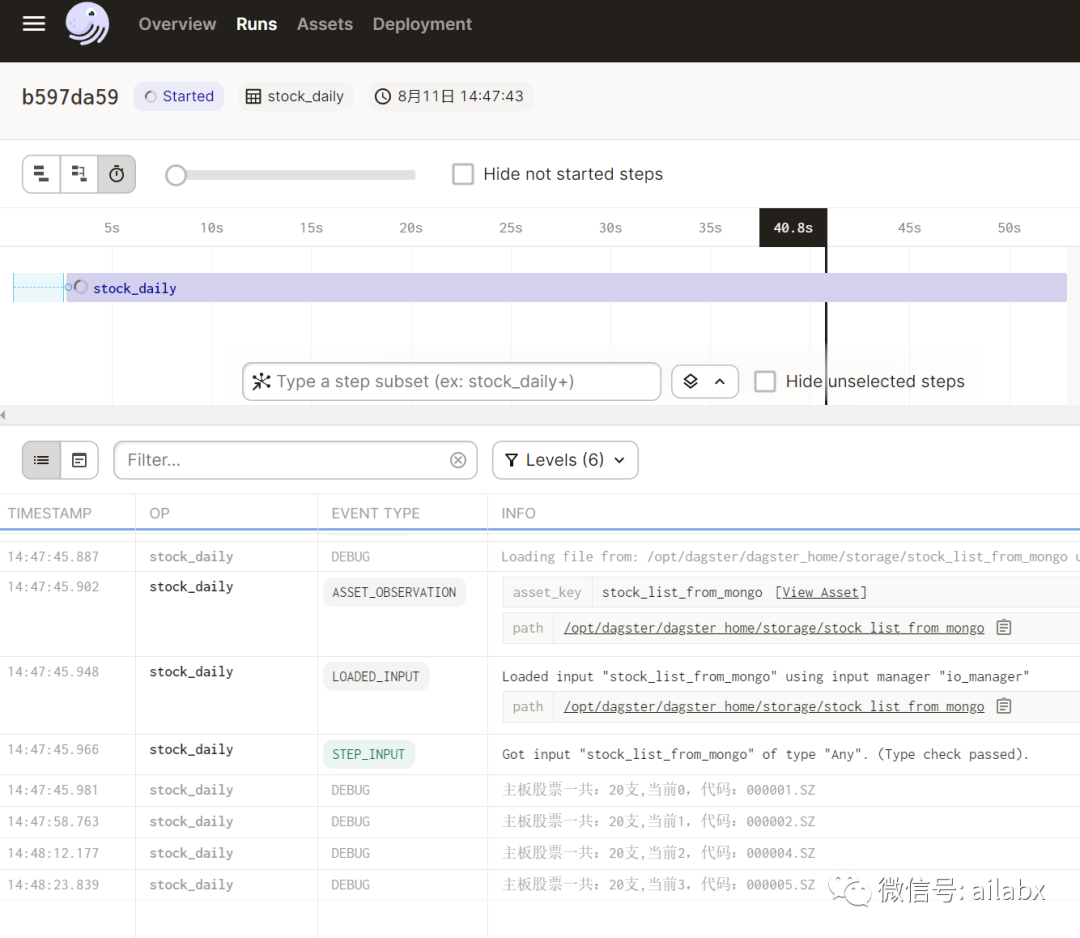The height and width of the screenshot is (938, 1080).
Task: Click the collapse arrow on the left of the panel divider
Action: tap(3, 415)
